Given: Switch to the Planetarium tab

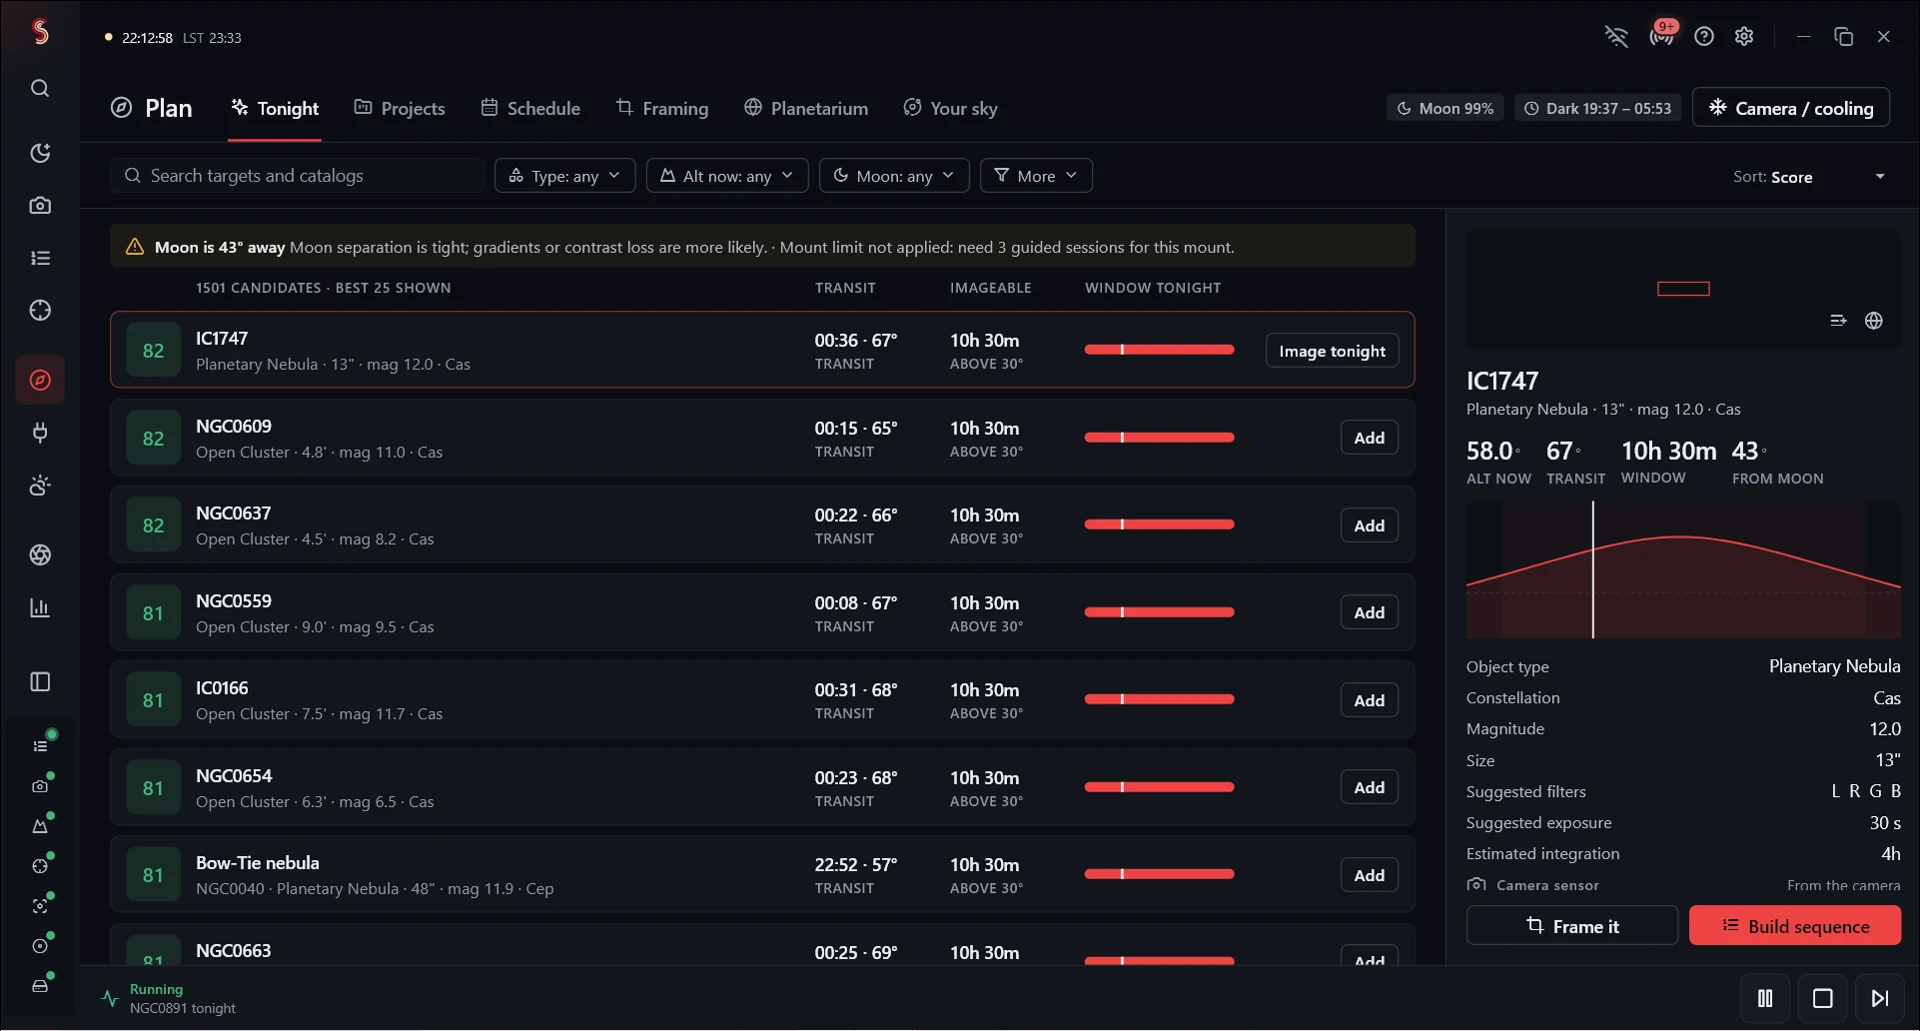Looking at the screenshot, I should pos(806,108).
